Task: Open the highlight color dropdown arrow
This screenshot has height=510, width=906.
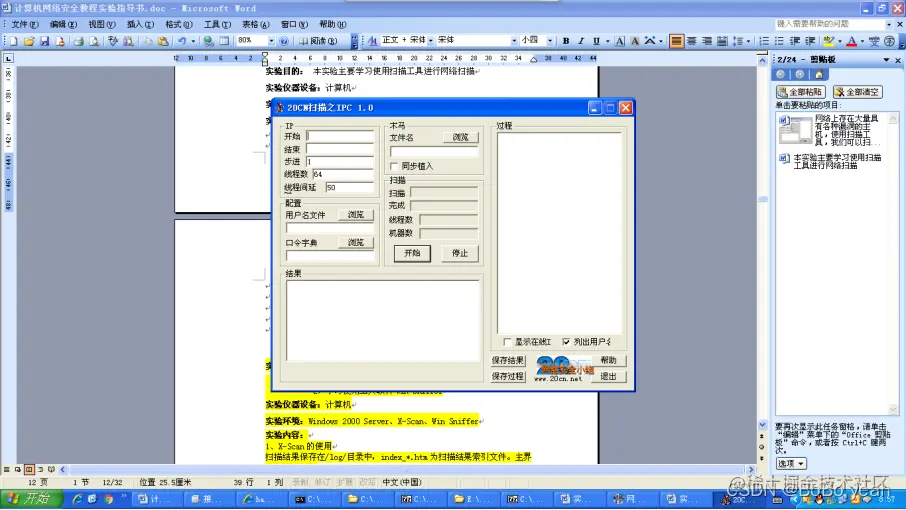Action: coord(840,40)
